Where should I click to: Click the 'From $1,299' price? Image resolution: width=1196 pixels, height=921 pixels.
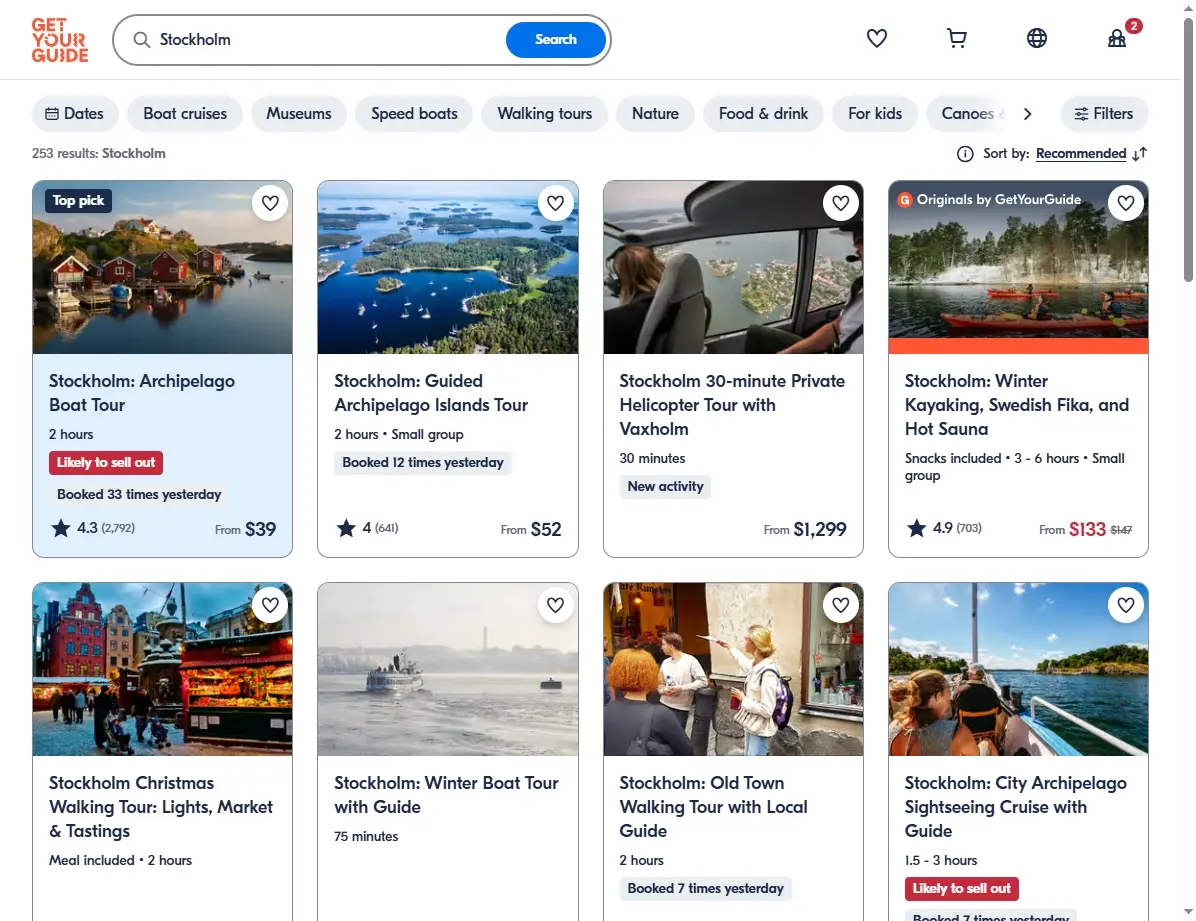tap(805, 529)
